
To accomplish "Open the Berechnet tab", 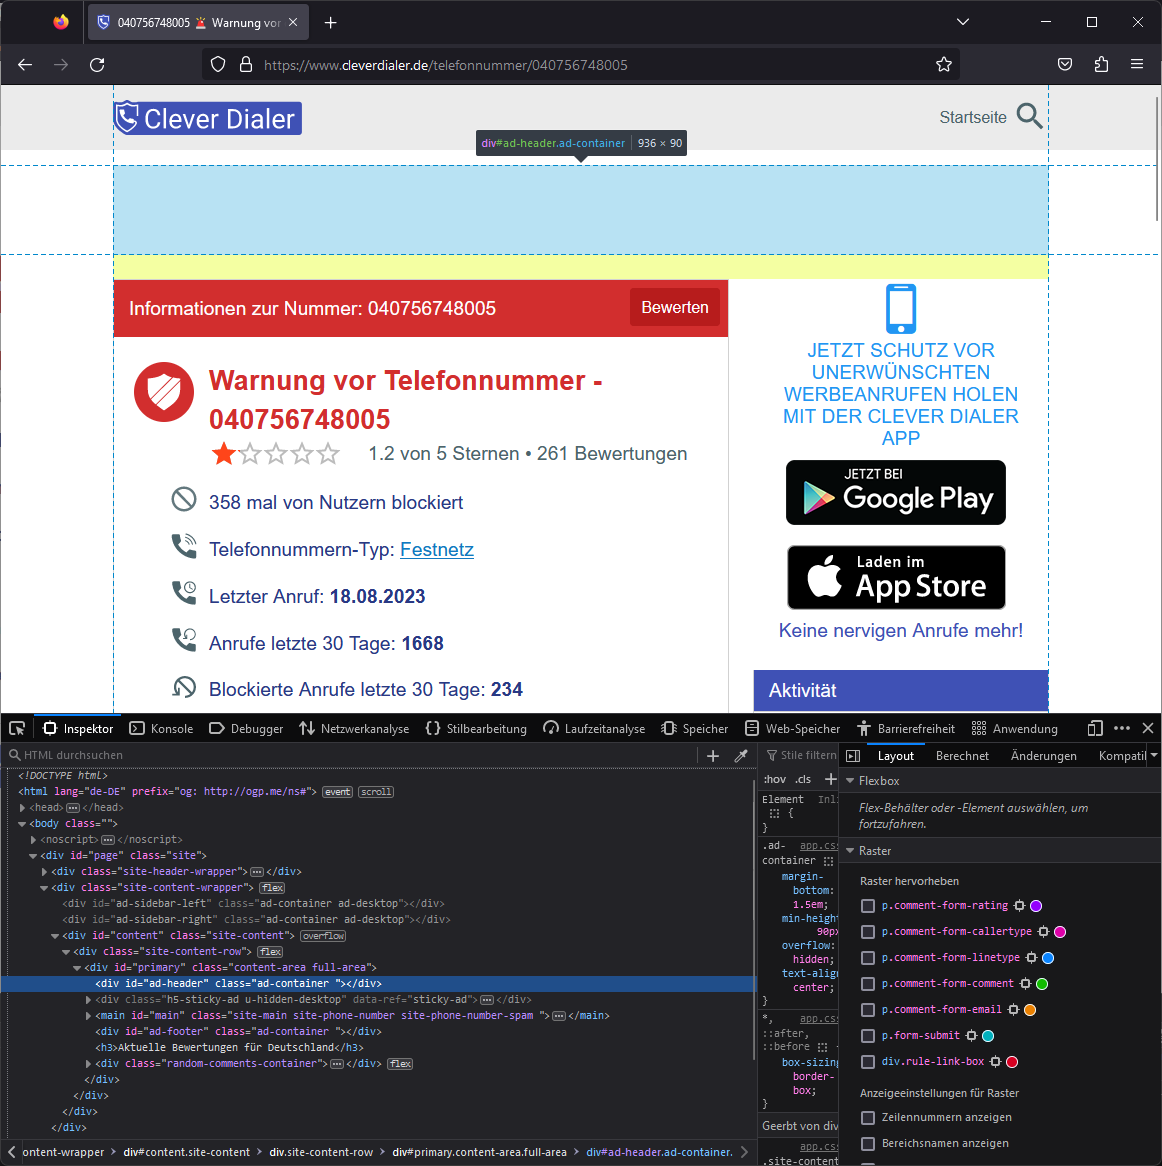I will [962, 755].
